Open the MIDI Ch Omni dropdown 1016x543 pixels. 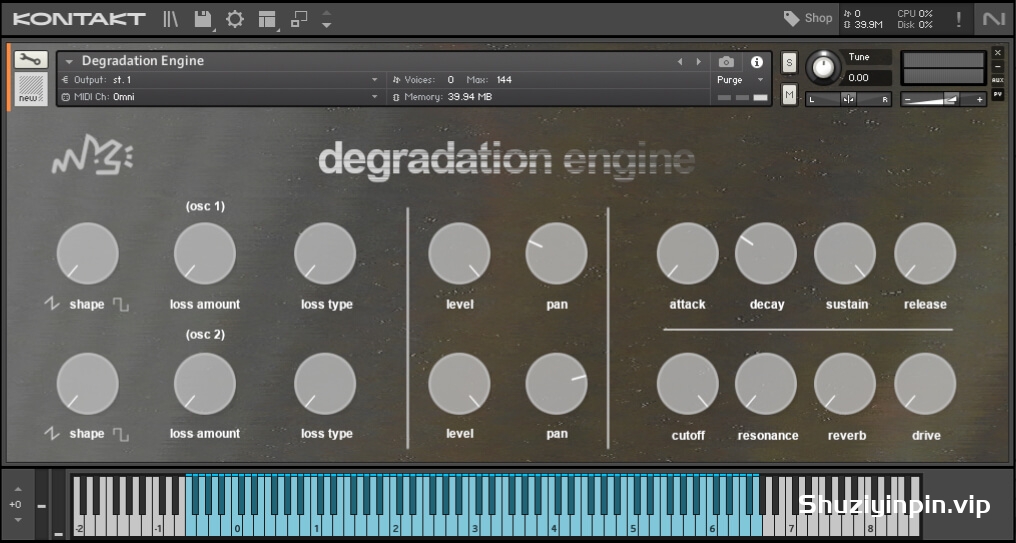click(x=220, y=97)
